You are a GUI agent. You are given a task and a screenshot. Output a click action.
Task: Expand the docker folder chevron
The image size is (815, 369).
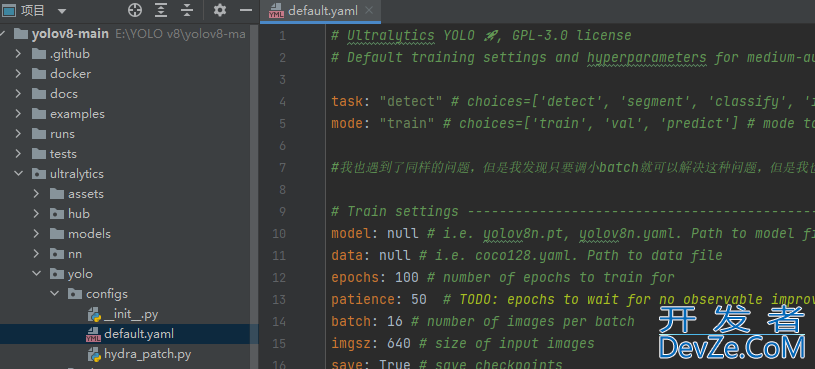tap(18, 74)
